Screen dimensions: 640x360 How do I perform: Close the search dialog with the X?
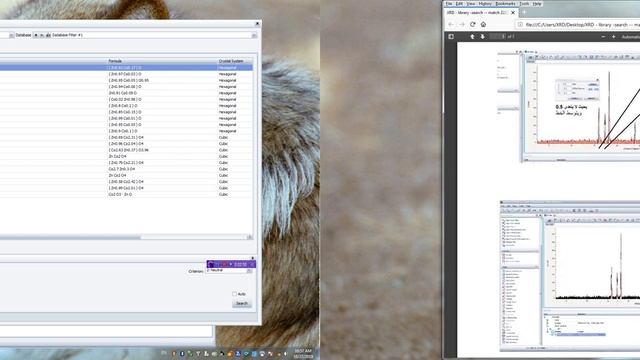pyautogui.click(x=257, y=24)
